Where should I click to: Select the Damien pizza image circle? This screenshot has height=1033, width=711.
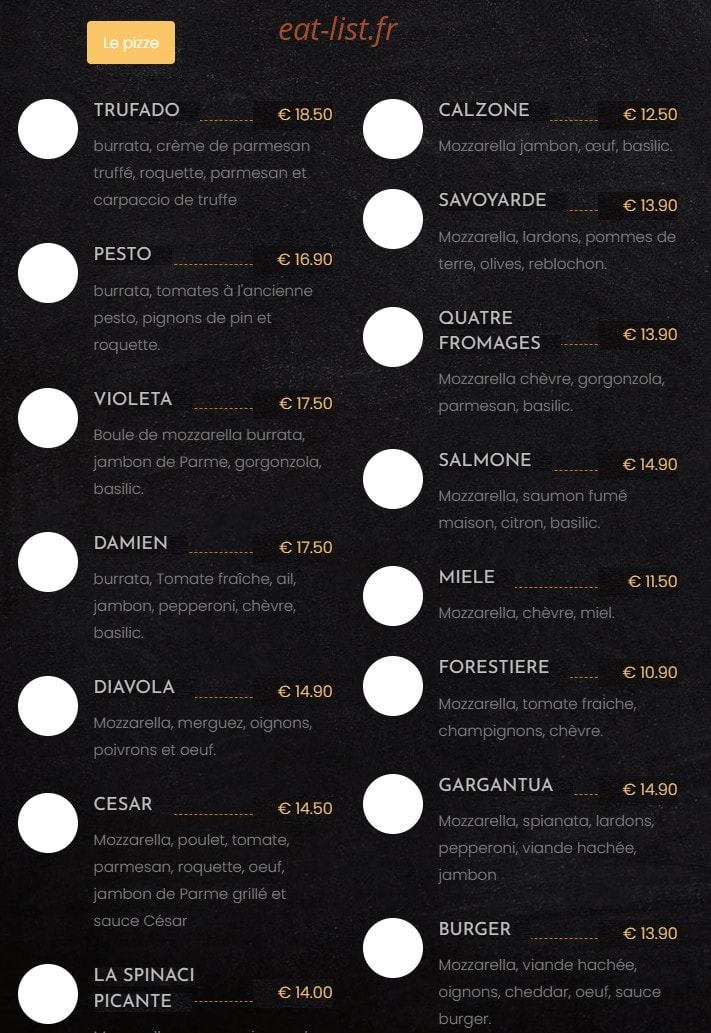[47, 562]
